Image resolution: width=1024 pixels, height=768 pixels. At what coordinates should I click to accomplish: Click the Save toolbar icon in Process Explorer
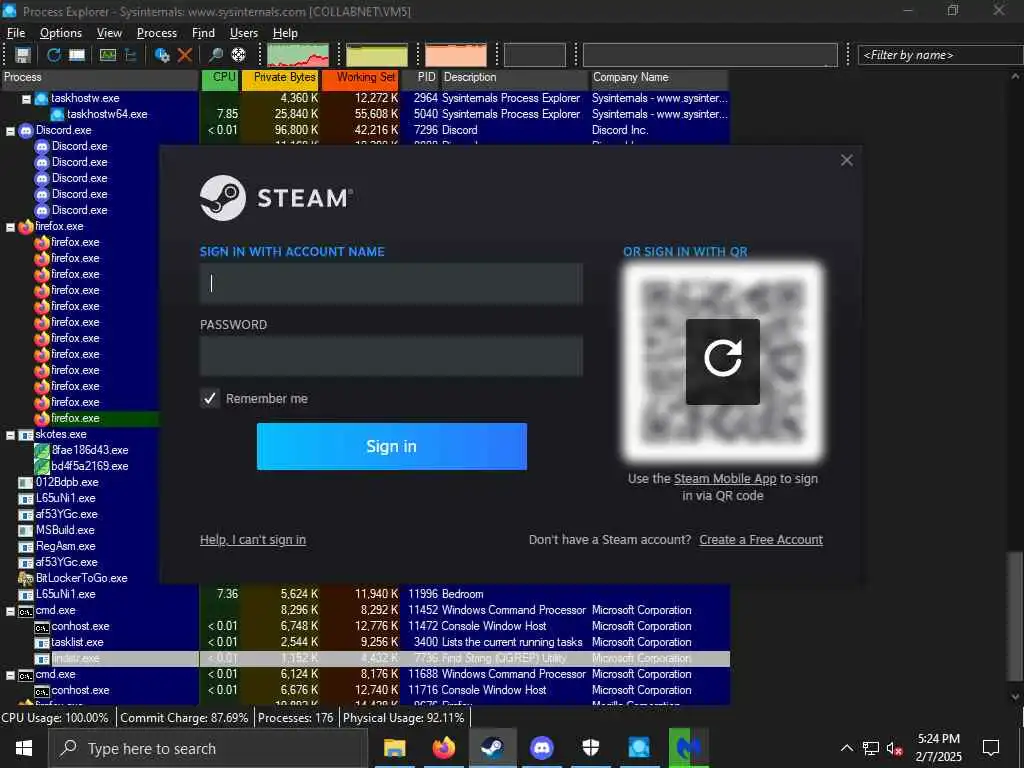[23, 55]
